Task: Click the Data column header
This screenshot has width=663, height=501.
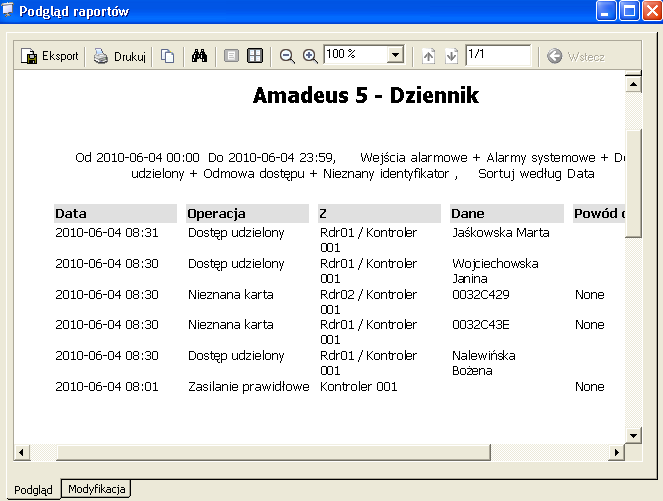Action: (x=115, y=214)
